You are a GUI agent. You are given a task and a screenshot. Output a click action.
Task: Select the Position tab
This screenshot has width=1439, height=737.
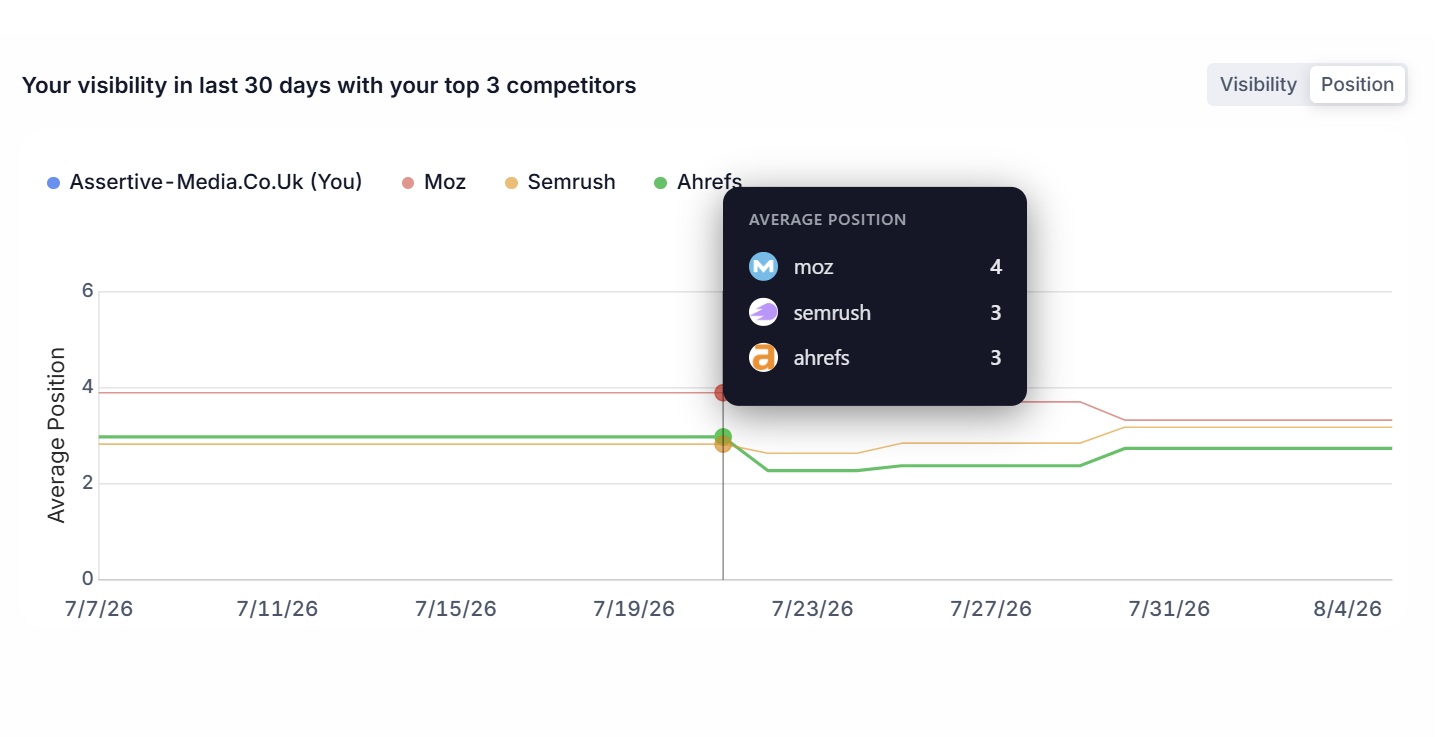pos(1357,85)
